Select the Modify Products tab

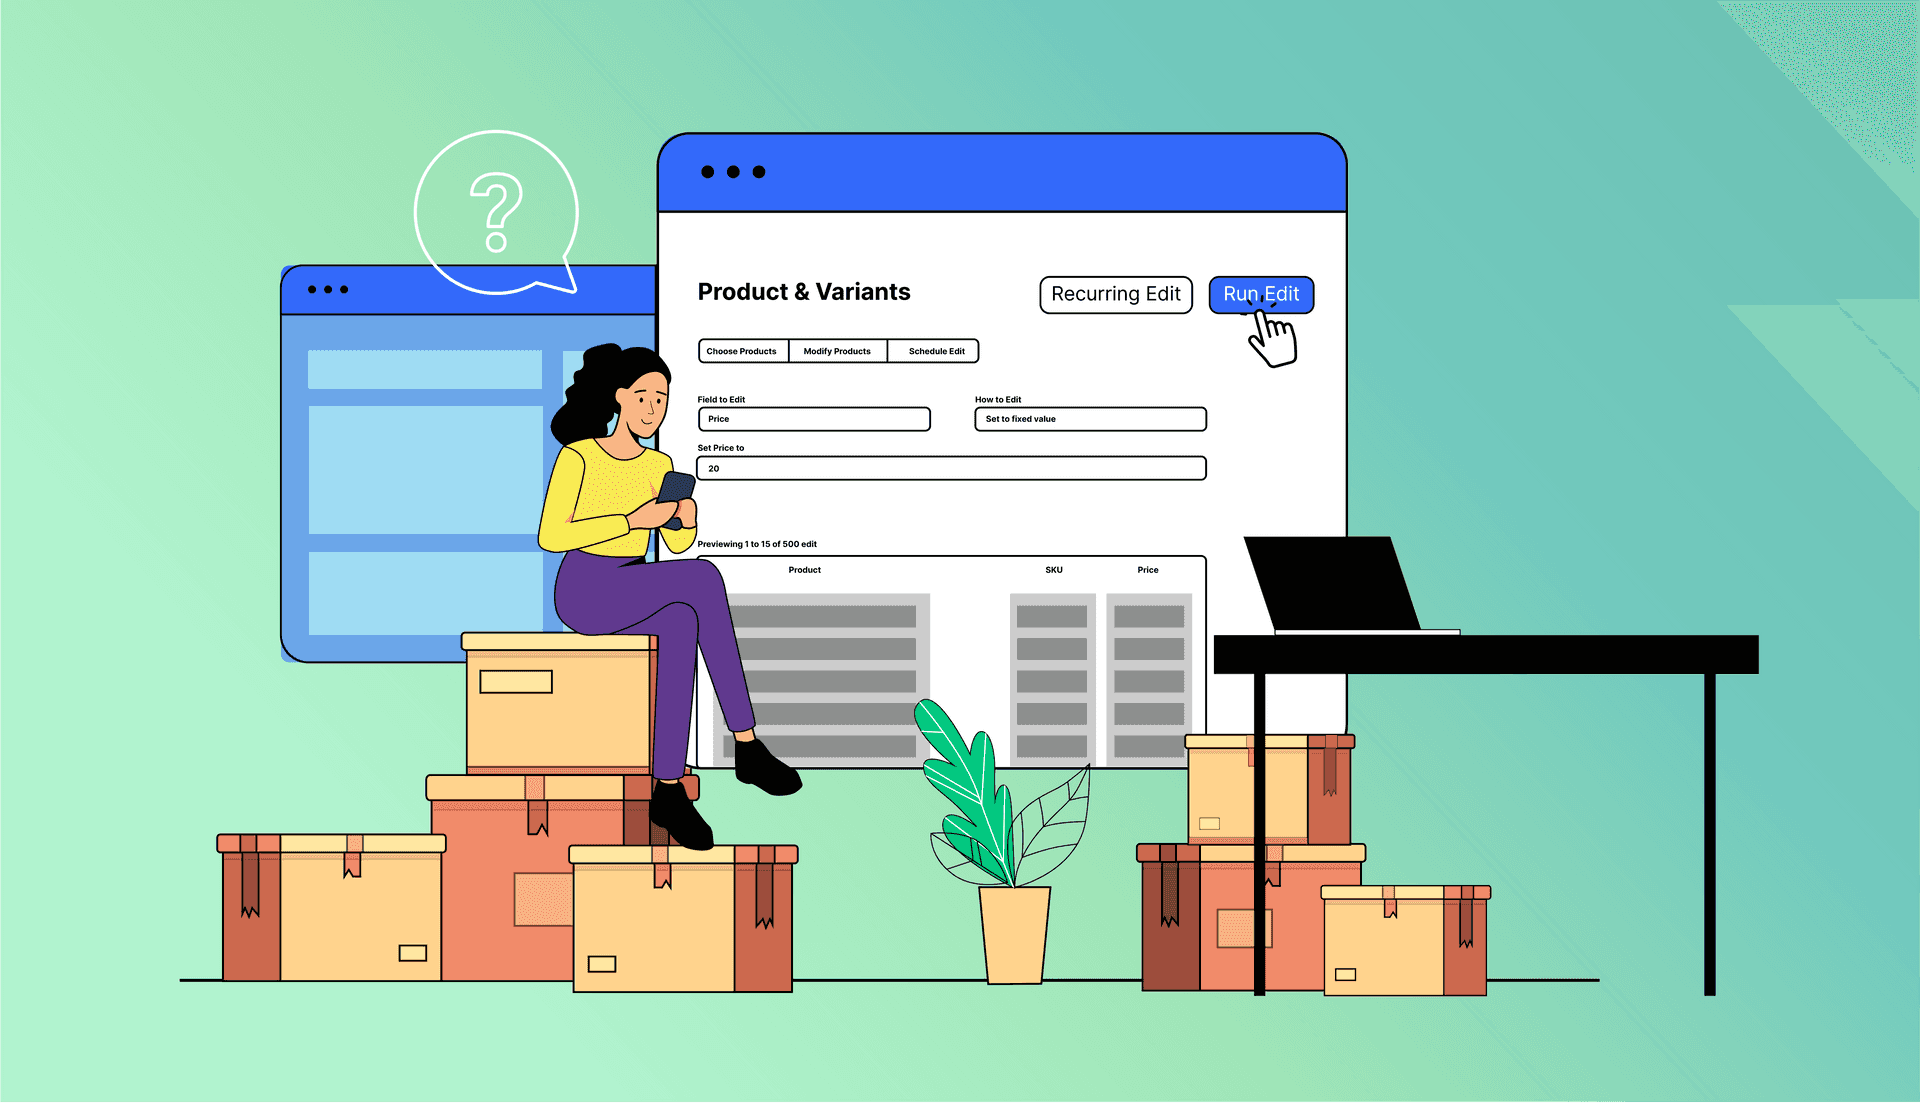pyautogui.click(x=837, y=351)
